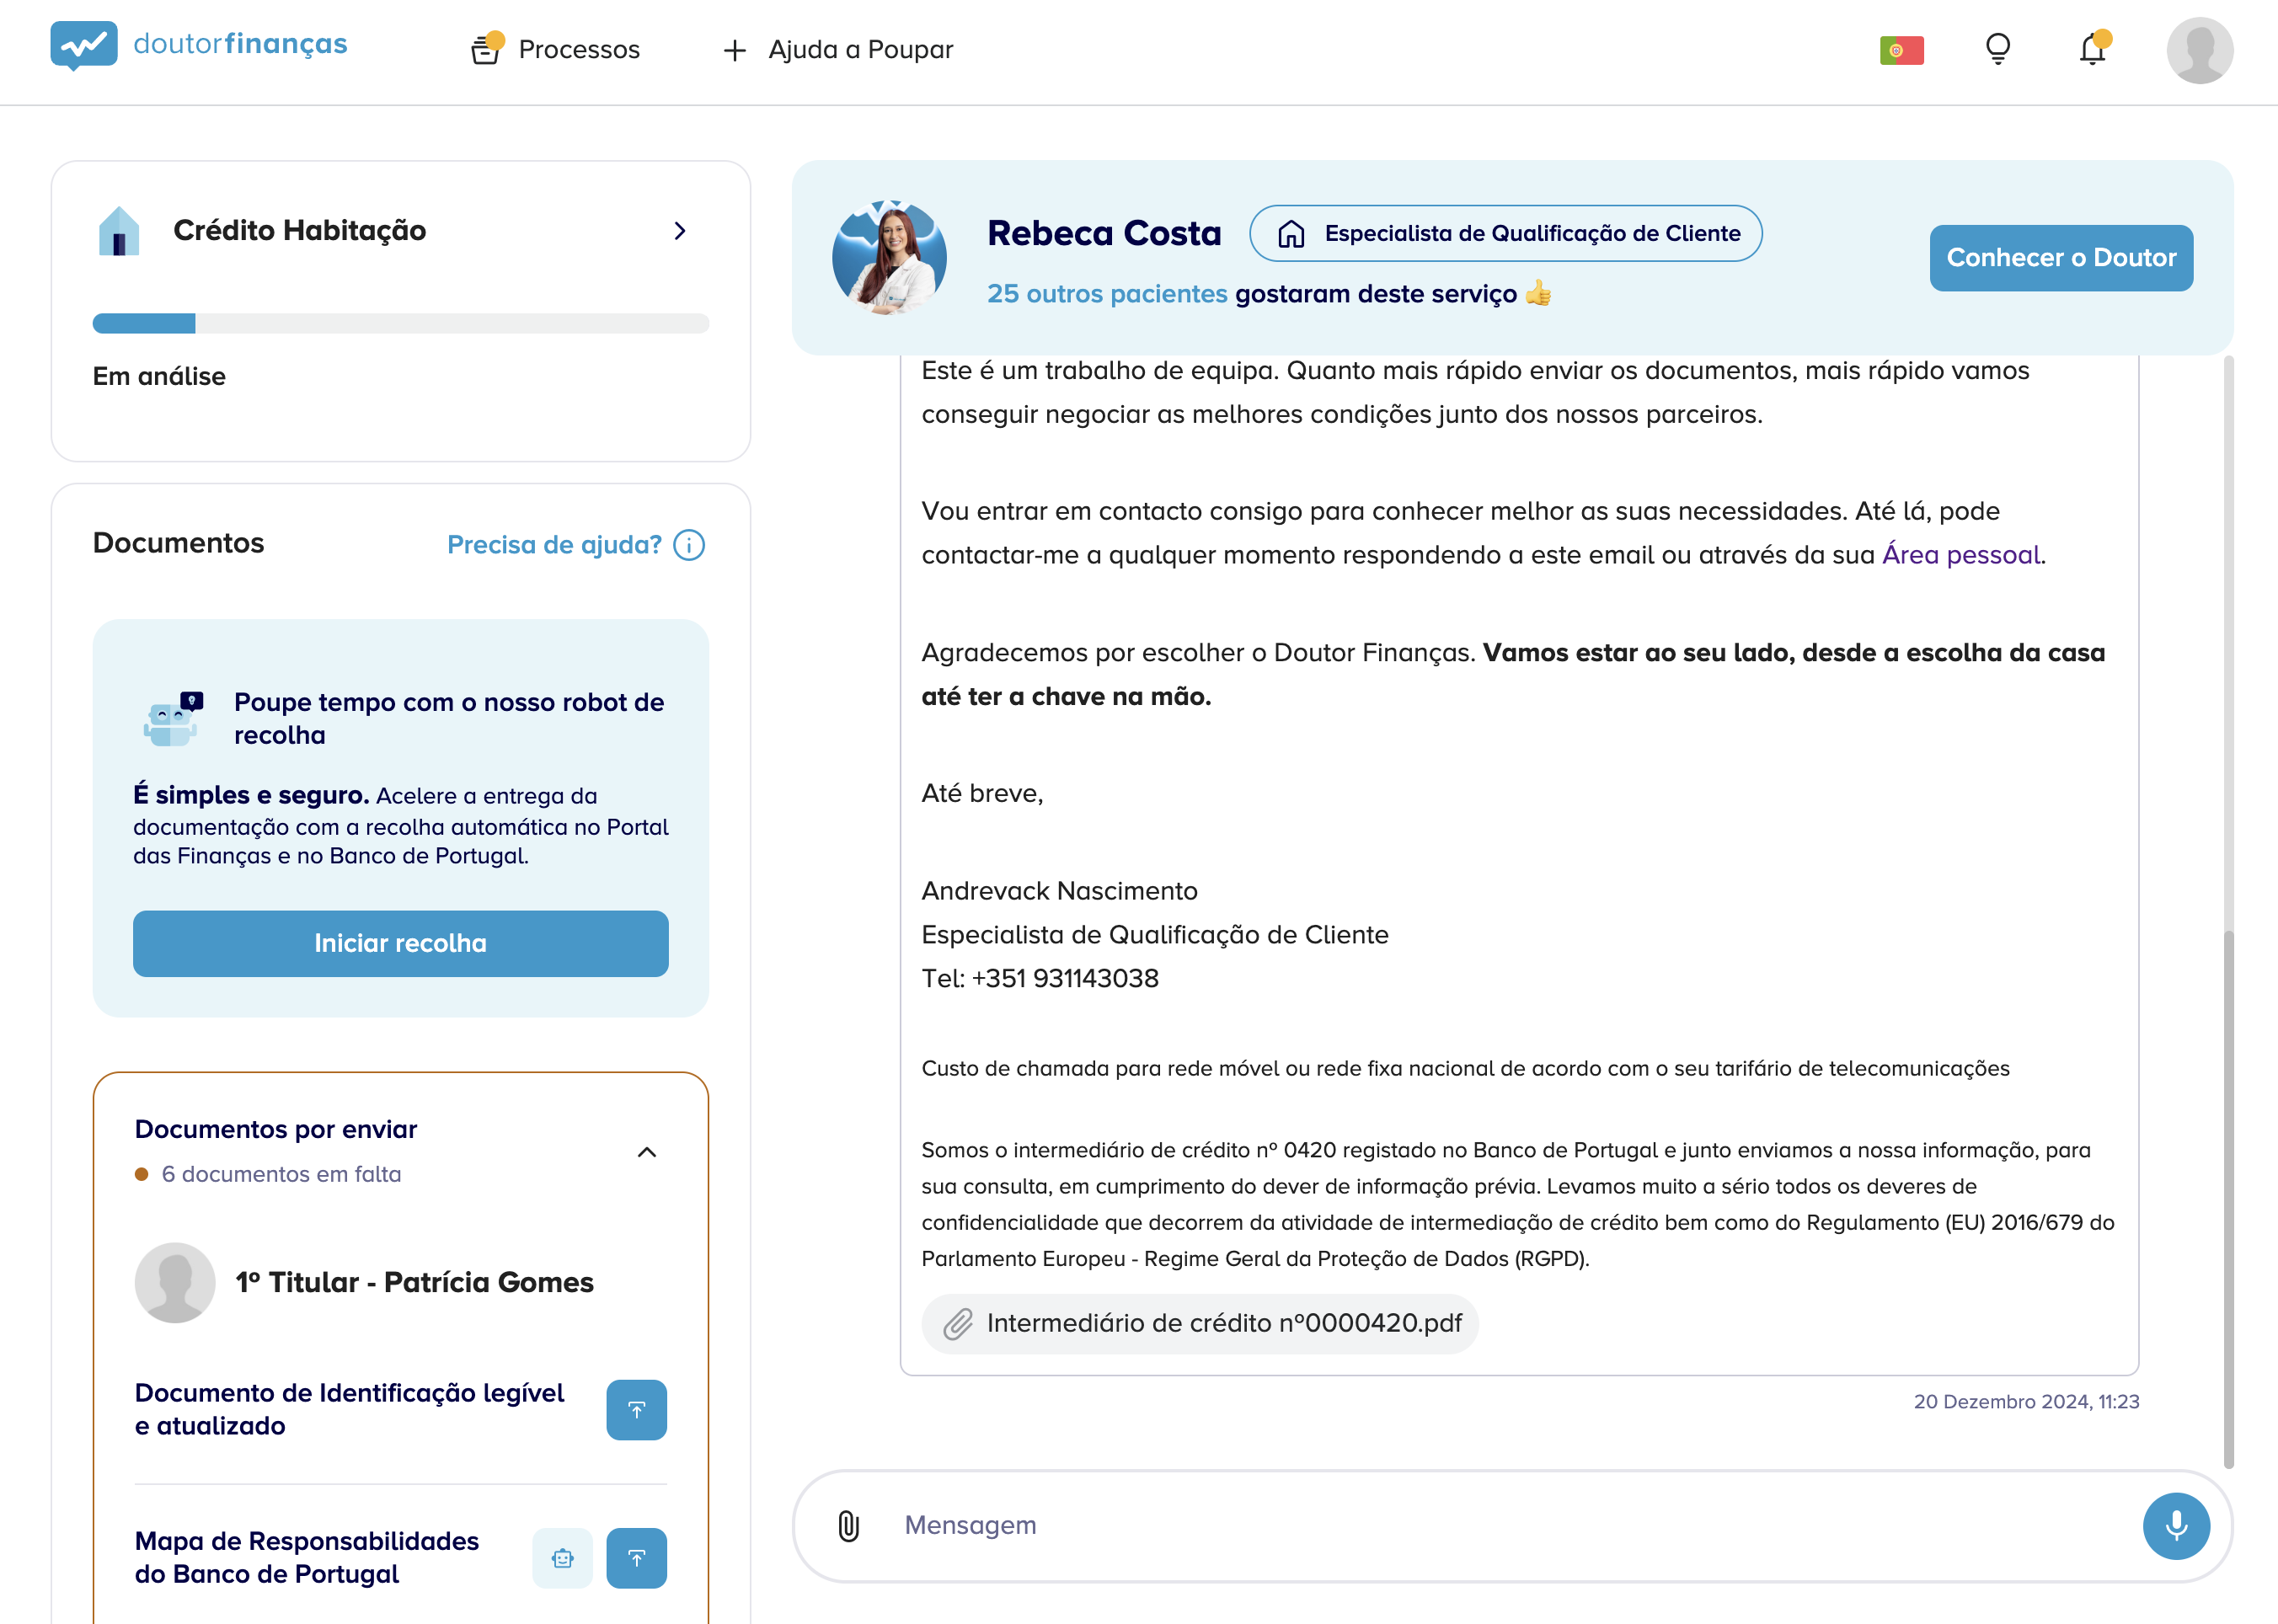Collapse the Documentos por enviar section

[x=647, y=1152]
